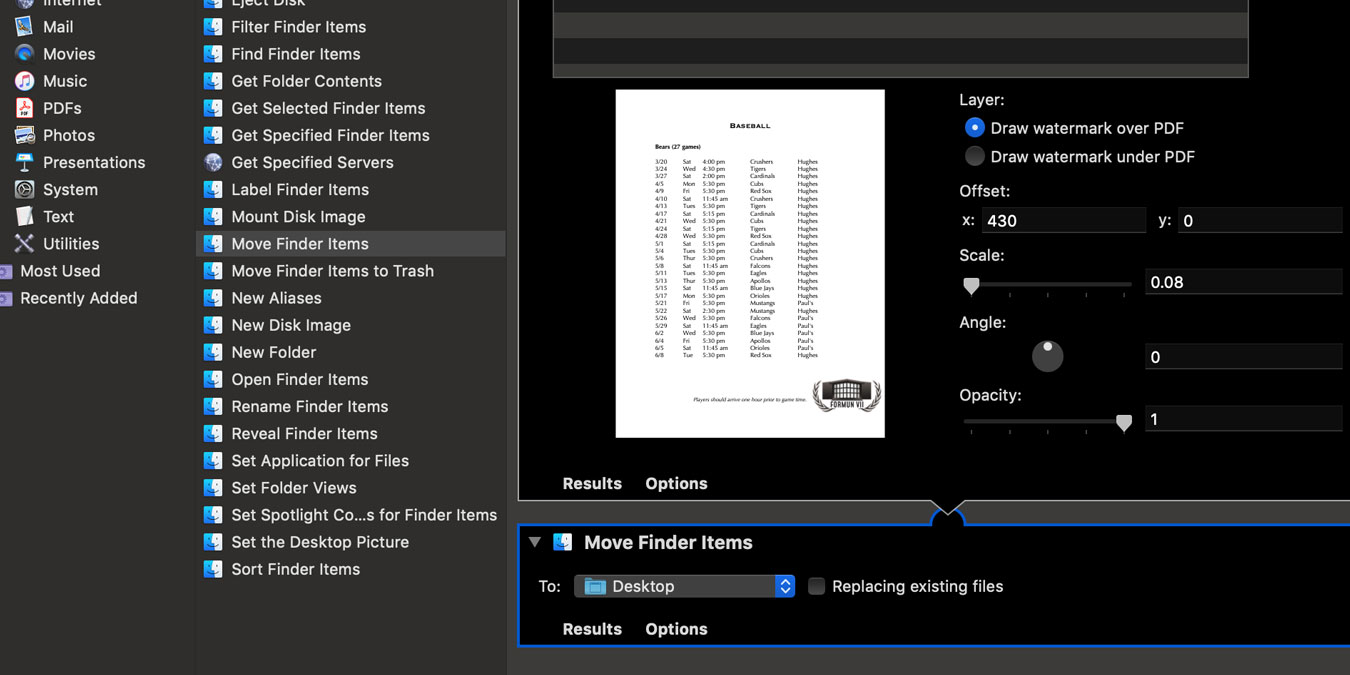
Task: Select Draw watermark over PDF
Action: pos(974,127)
